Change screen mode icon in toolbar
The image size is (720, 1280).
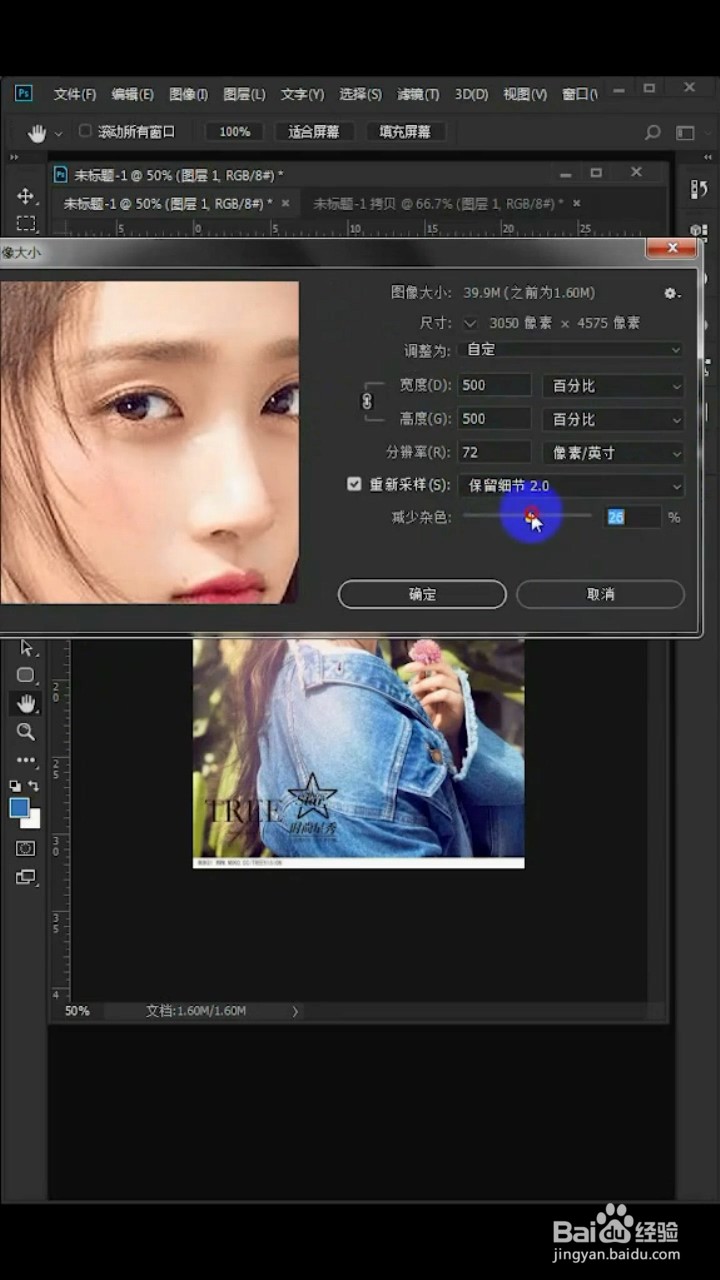(26, 877)
